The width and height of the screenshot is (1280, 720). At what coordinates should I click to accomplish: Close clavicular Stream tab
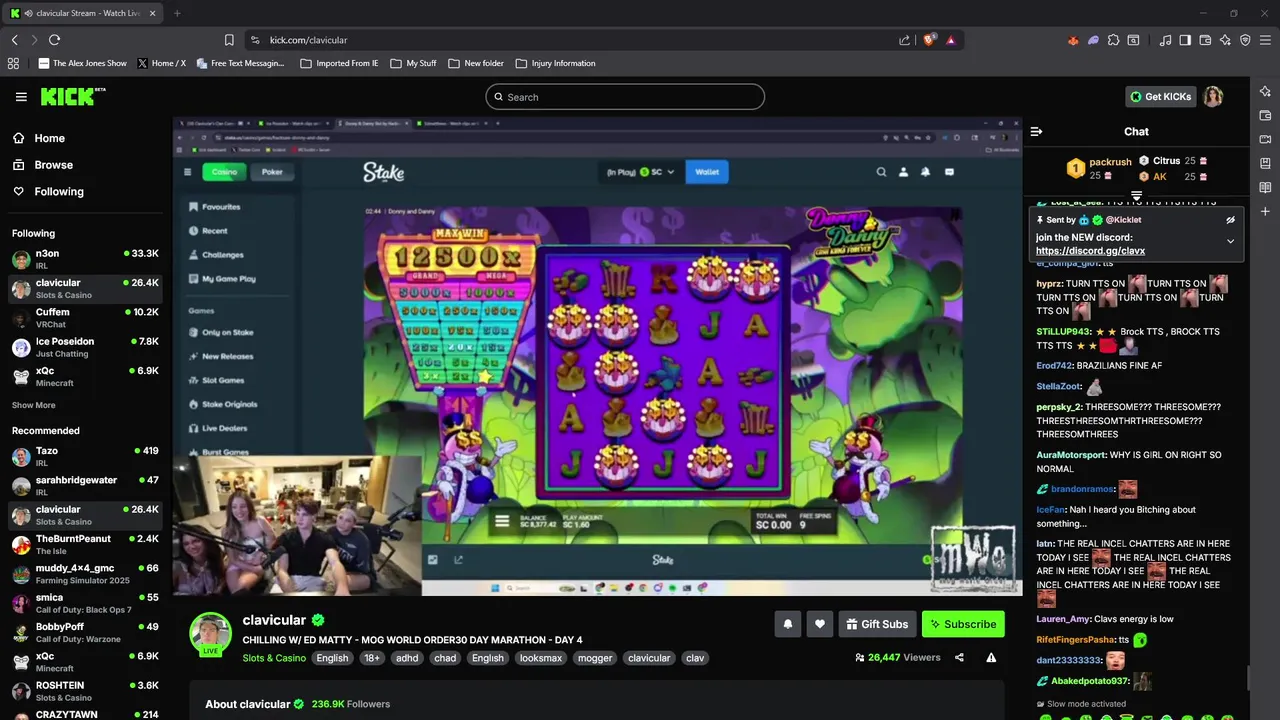152,13
